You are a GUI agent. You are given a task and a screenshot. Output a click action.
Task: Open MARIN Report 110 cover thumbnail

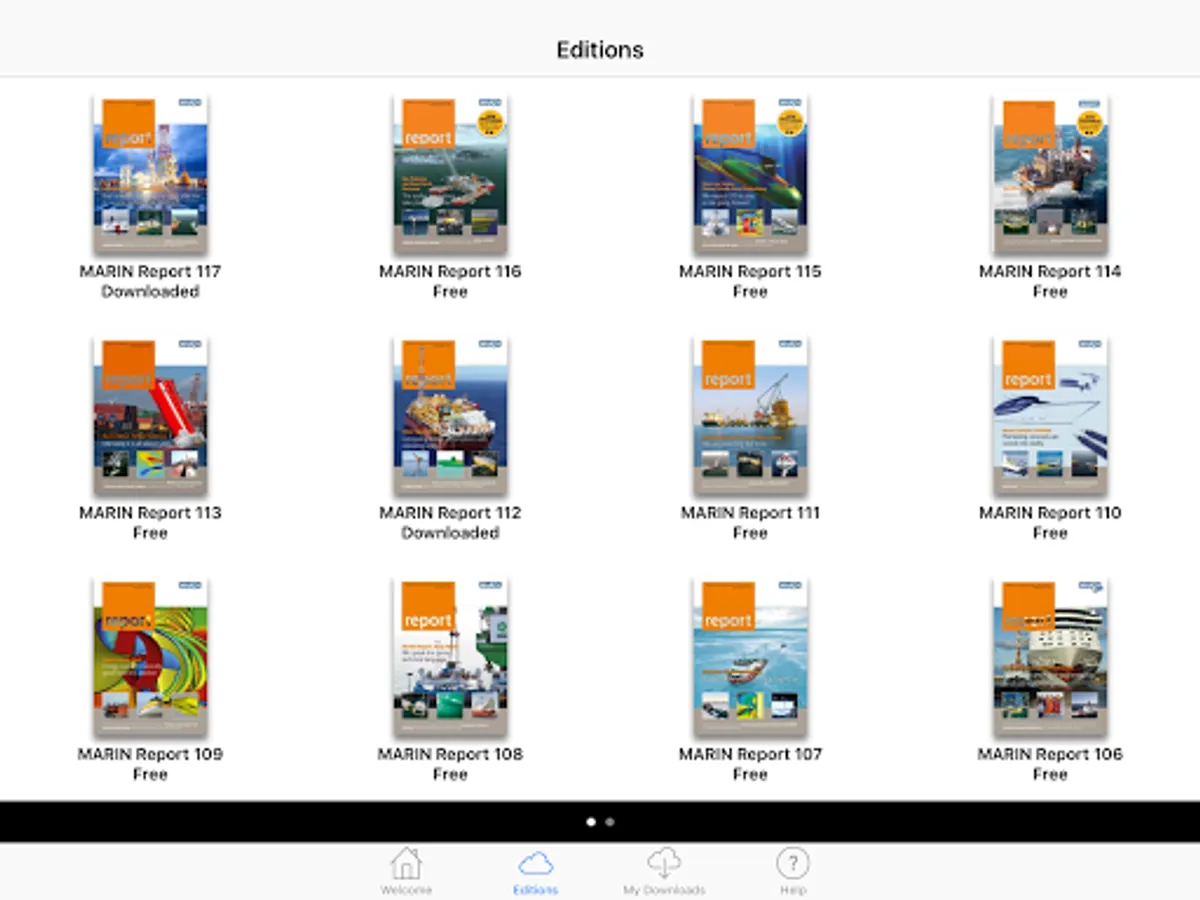(x=1050, y=416)
